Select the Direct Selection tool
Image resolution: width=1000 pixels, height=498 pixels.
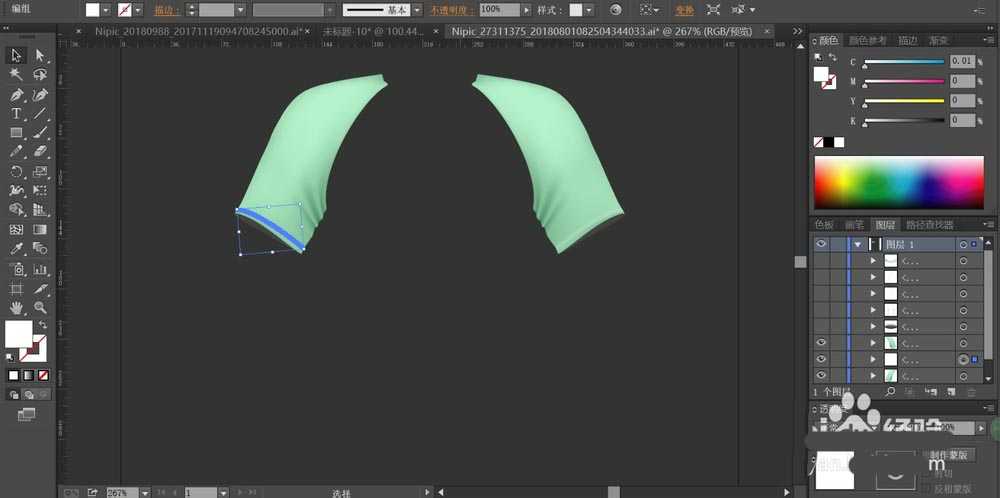(40, 55)
